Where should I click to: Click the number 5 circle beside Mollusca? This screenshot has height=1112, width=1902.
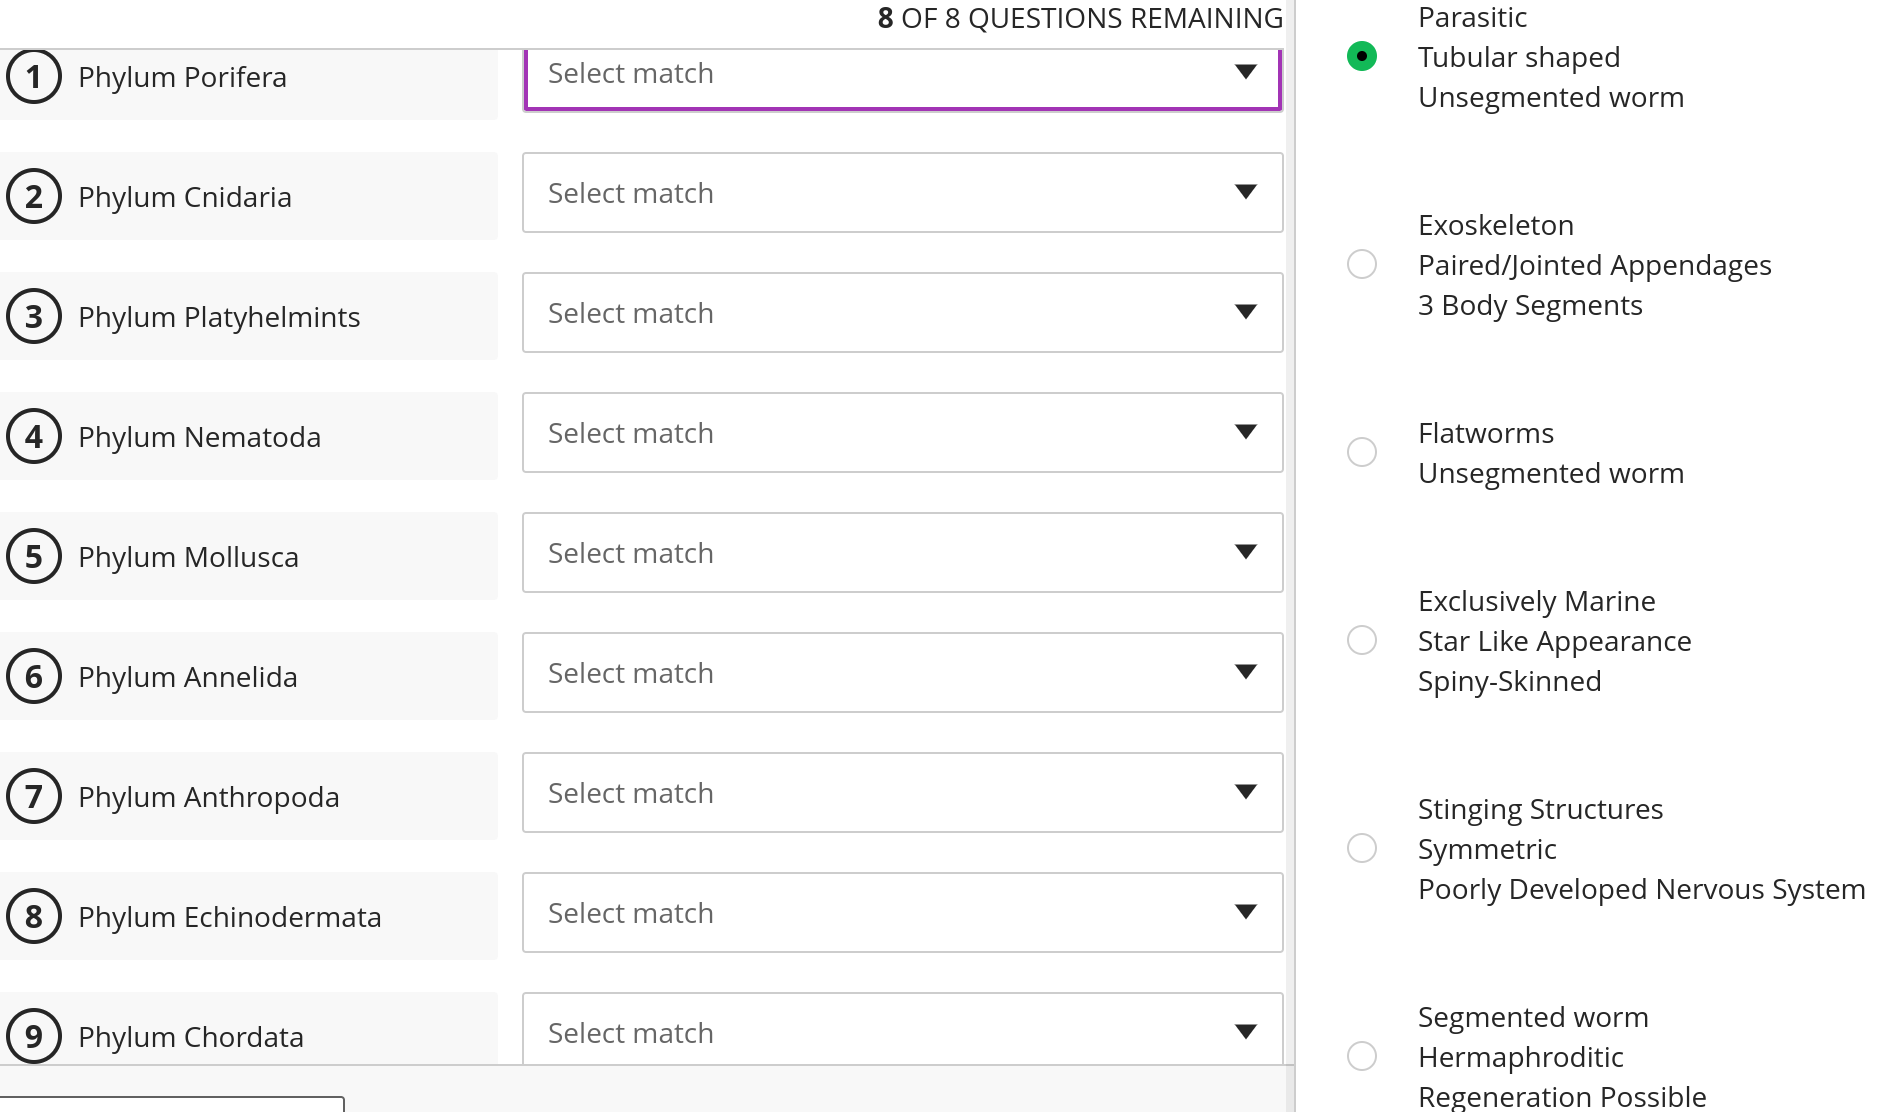tap(34, 557)
